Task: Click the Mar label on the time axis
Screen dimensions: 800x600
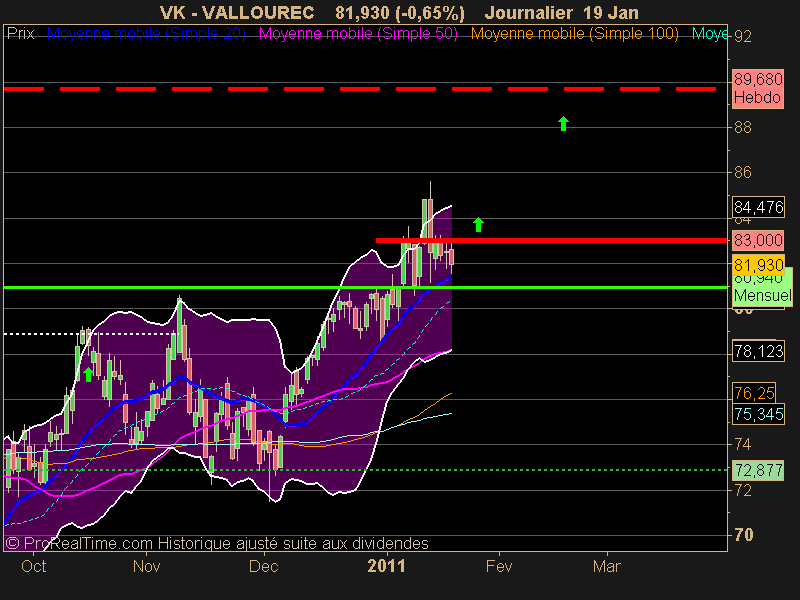Action: pyautogui.click(x=607, y=566)
